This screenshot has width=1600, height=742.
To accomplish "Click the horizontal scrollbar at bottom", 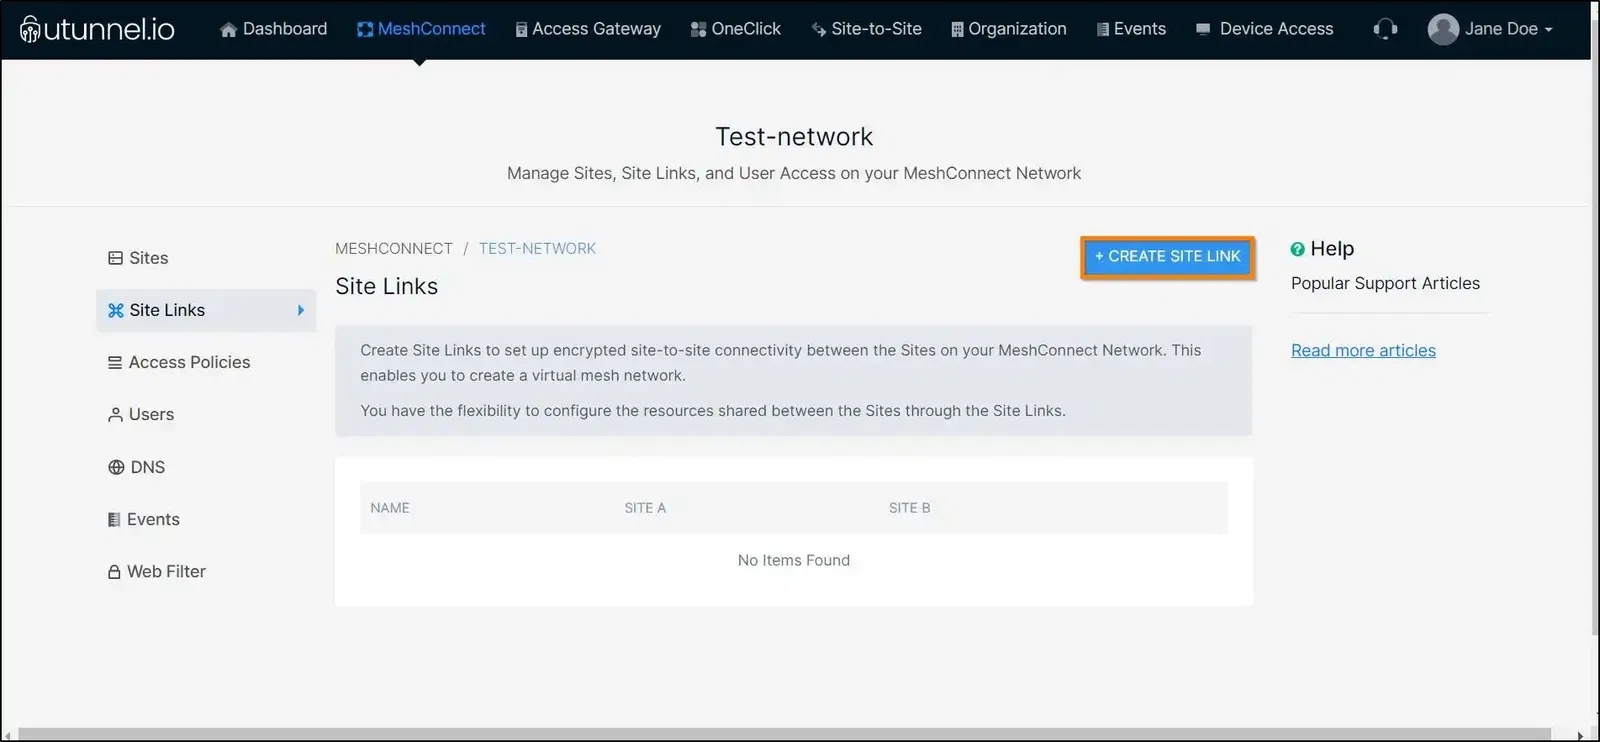I will [x=784, y=735].
